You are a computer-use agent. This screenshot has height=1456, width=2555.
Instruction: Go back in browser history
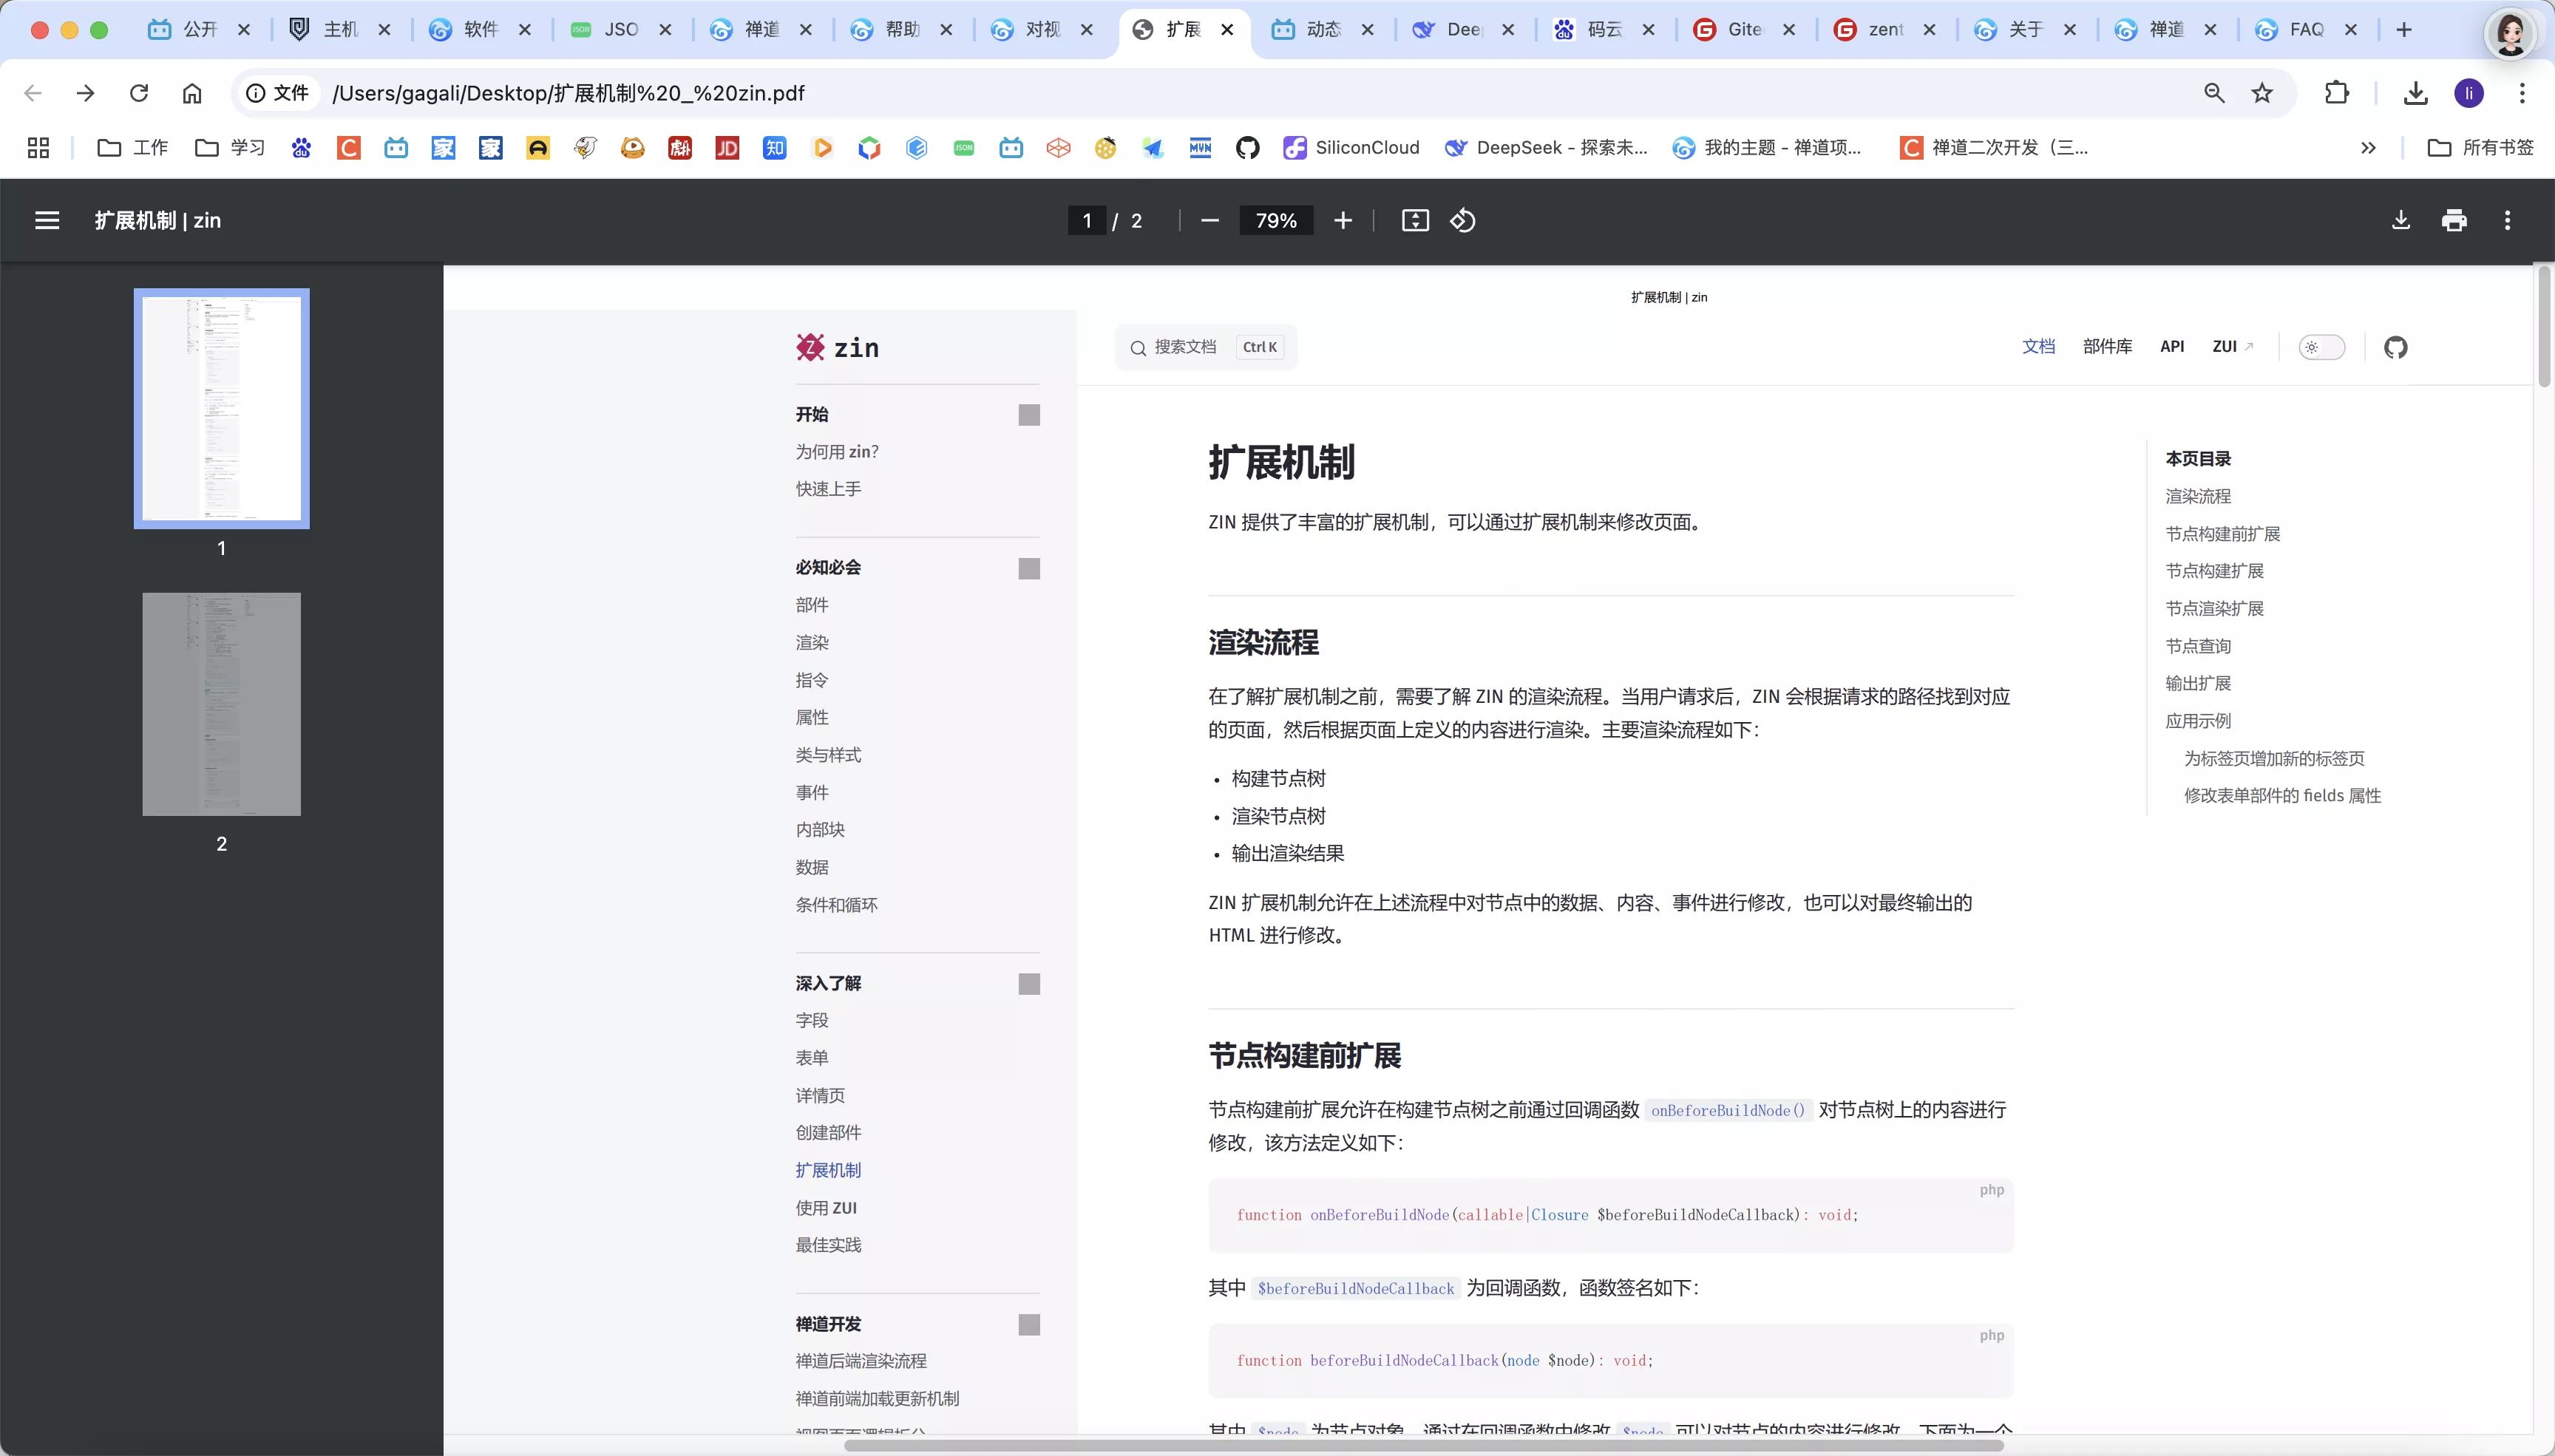33,93
